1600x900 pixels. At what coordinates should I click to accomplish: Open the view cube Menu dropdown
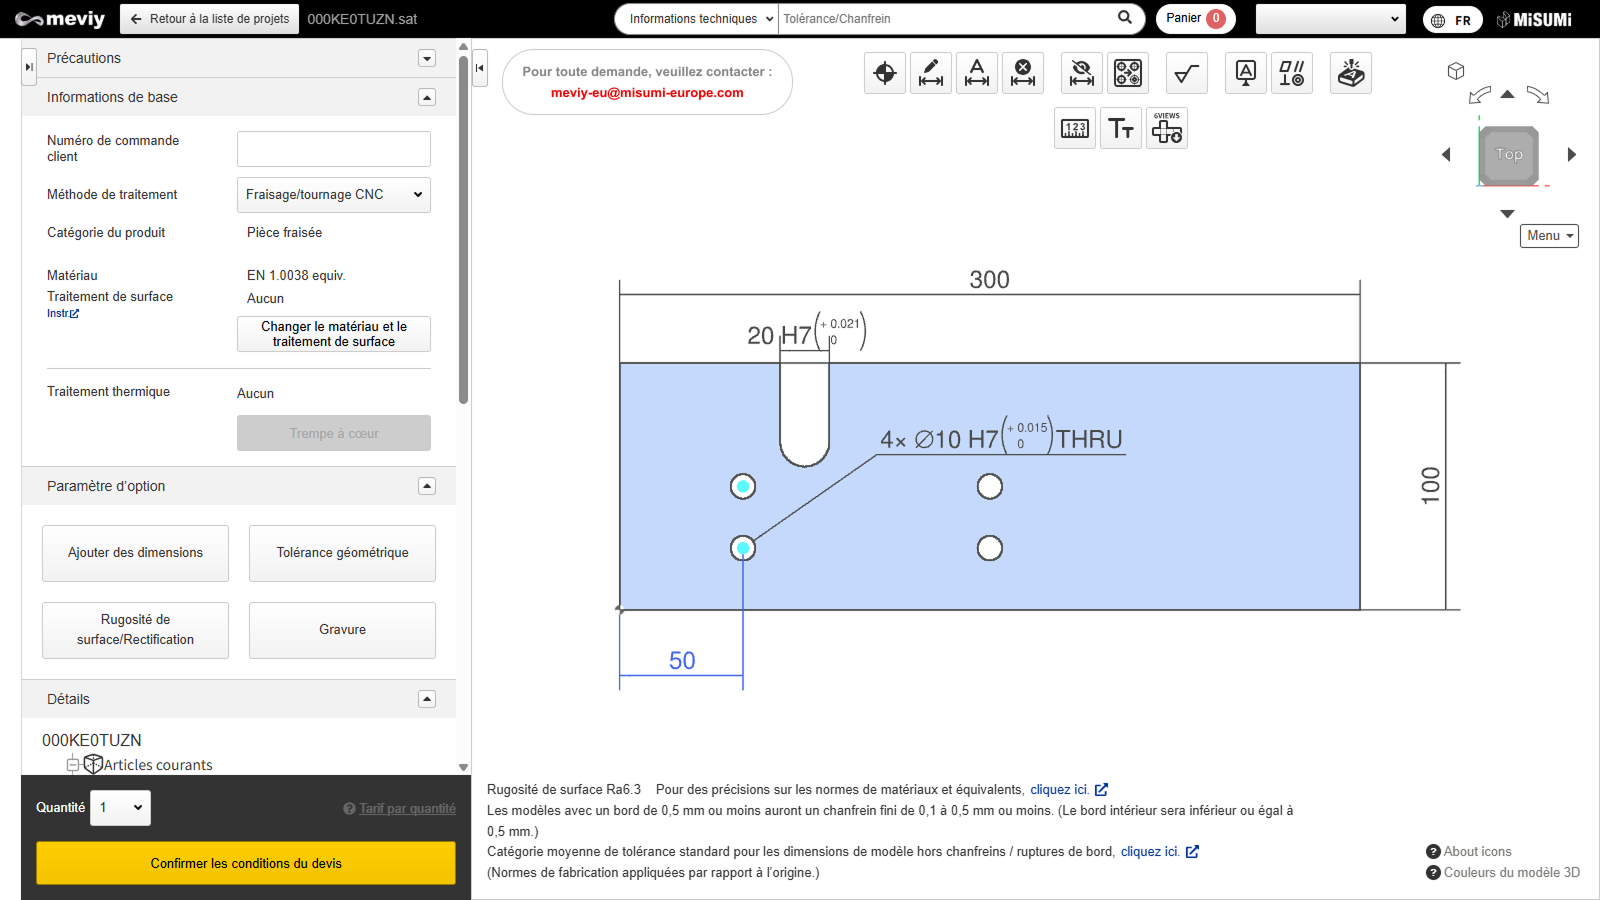pyautogui.click(x=1549, y=236)
